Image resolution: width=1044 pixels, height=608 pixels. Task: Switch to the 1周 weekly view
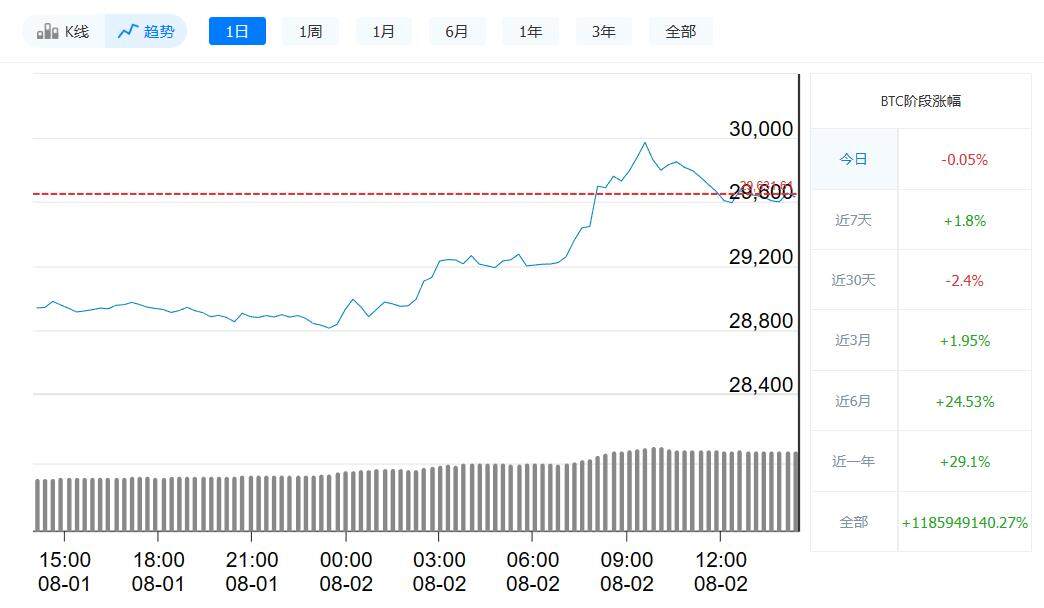coord(310,31)
